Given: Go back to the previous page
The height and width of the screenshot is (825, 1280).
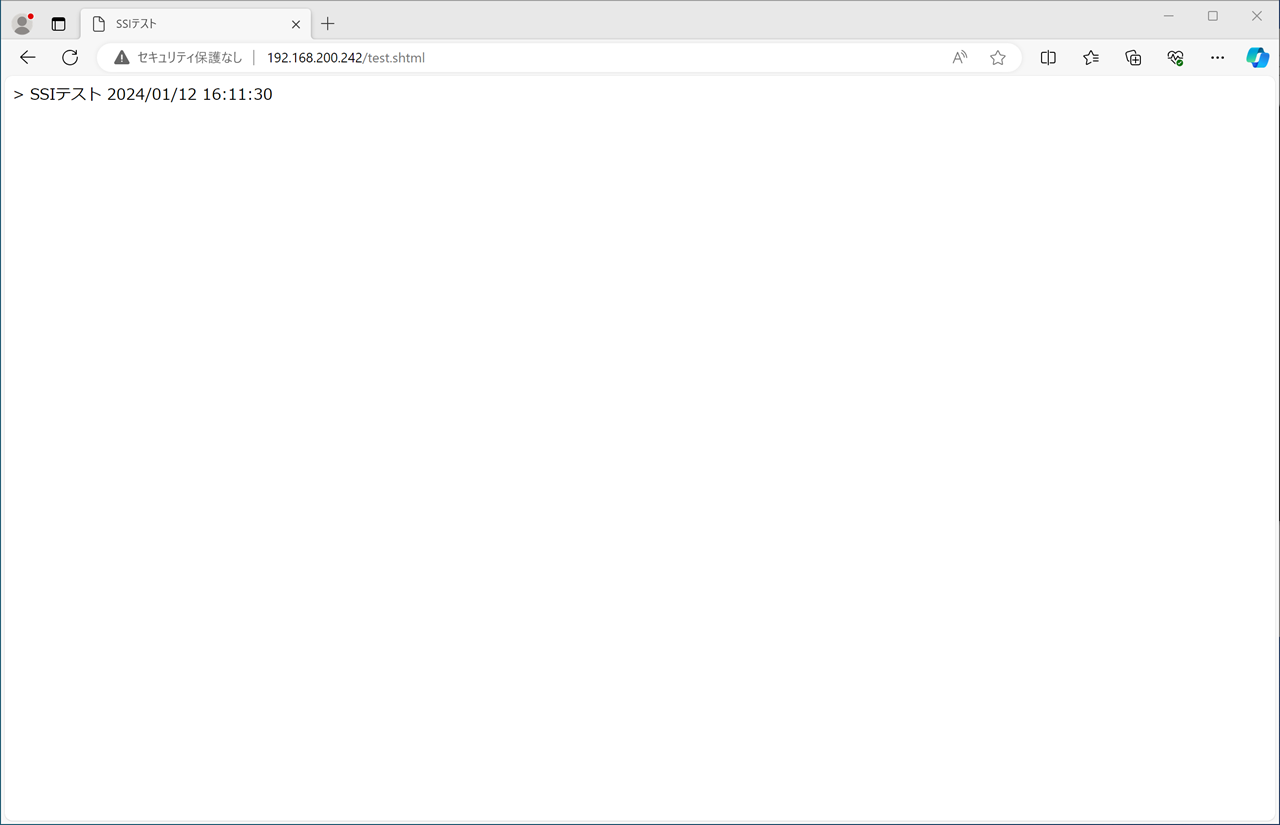Looking at the screenshot, I should point(28,58).
